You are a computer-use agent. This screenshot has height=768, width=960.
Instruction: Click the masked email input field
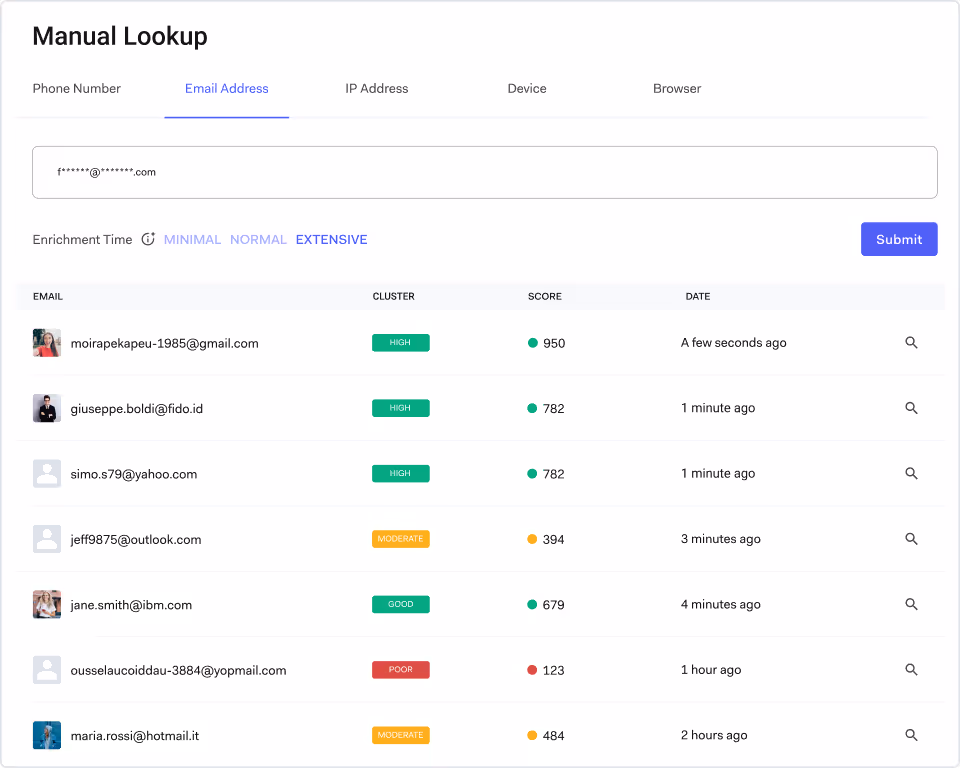tap(485, 172)
